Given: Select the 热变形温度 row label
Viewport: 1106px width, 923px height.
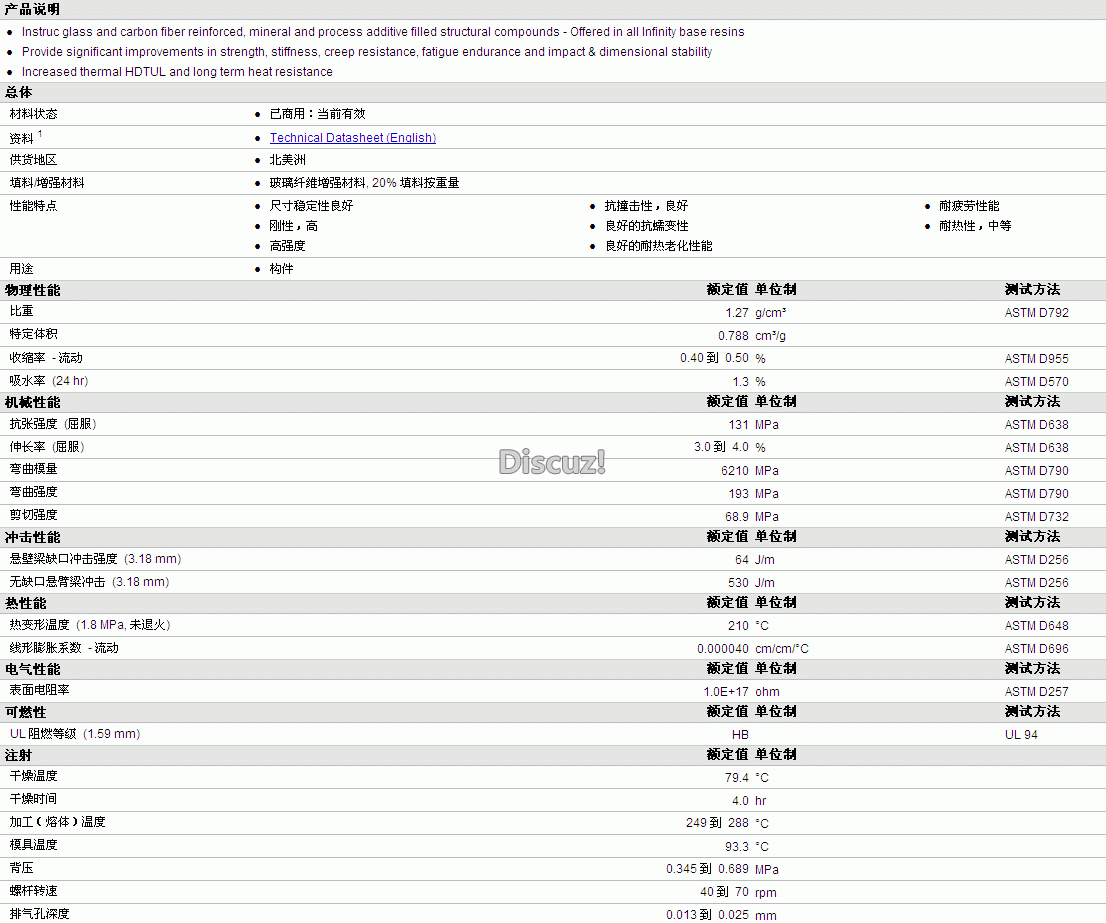Looking at the screenshot, I should point(90,625).
